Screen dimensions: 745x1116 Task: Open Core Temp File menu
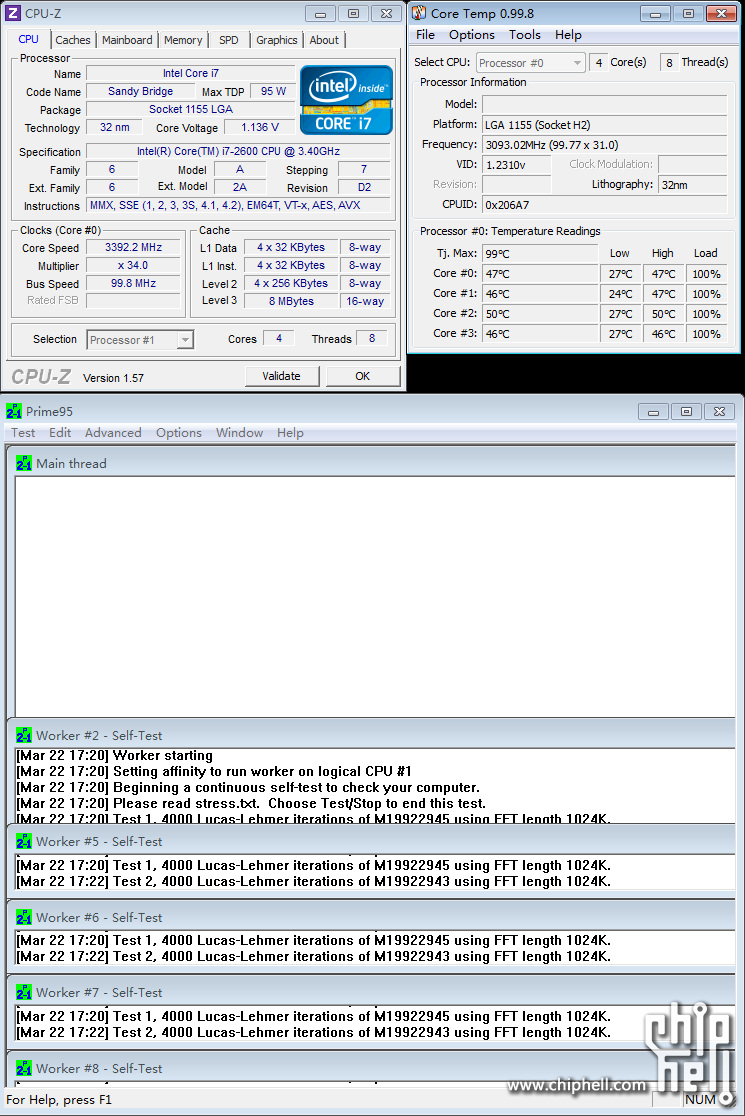(425, 35)
